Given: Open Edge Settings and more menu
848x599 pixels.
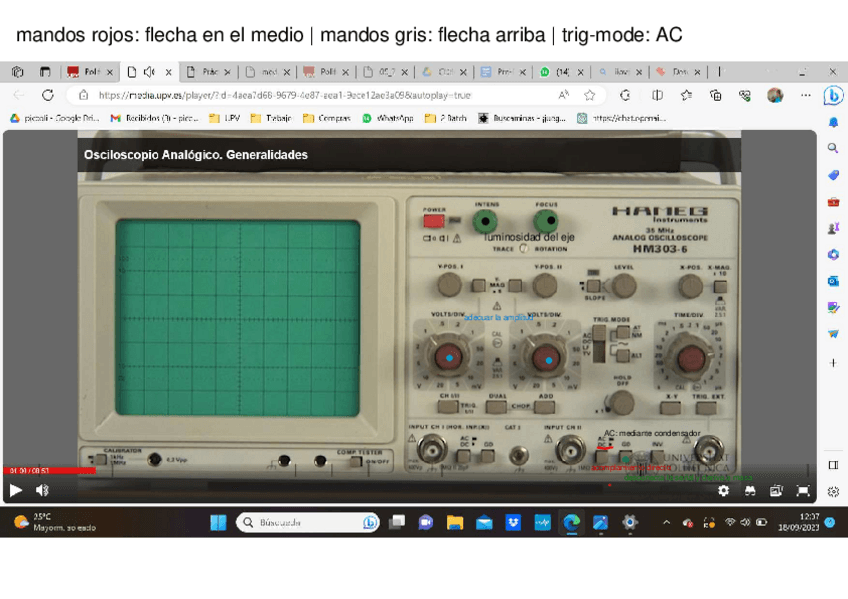Looking at the screenshot, I should click(806, 95).
